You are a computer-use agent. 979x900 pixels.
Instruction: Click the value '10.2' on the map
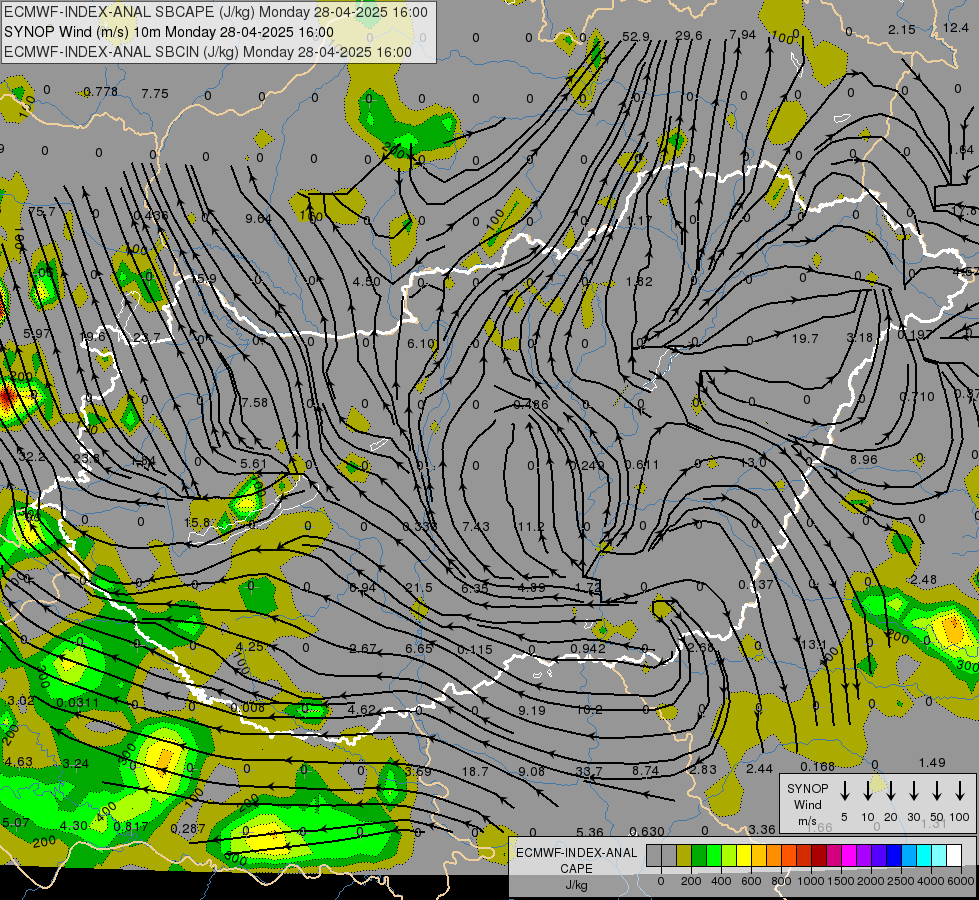(x=589, y=710)
